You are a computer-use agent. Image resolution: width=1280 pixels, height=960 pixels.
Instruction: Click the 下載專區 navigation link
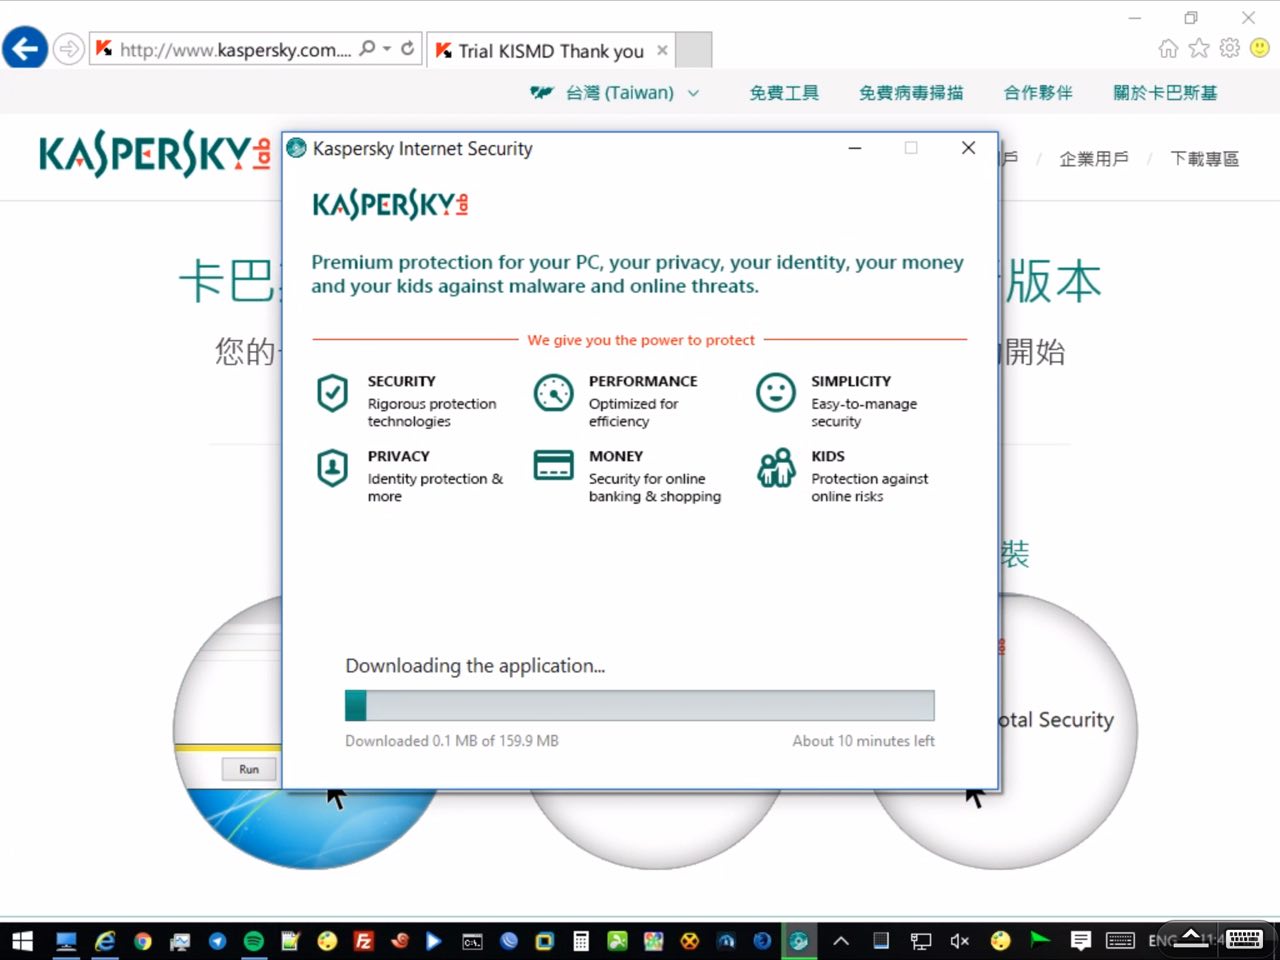pos(1205,159)
